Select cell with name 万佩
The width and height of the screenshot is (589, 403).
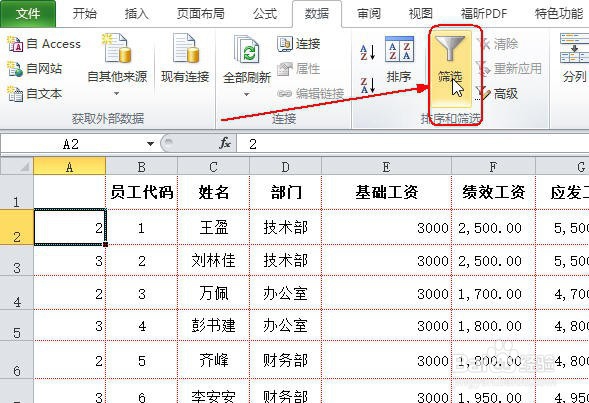[x=213, y=293]
